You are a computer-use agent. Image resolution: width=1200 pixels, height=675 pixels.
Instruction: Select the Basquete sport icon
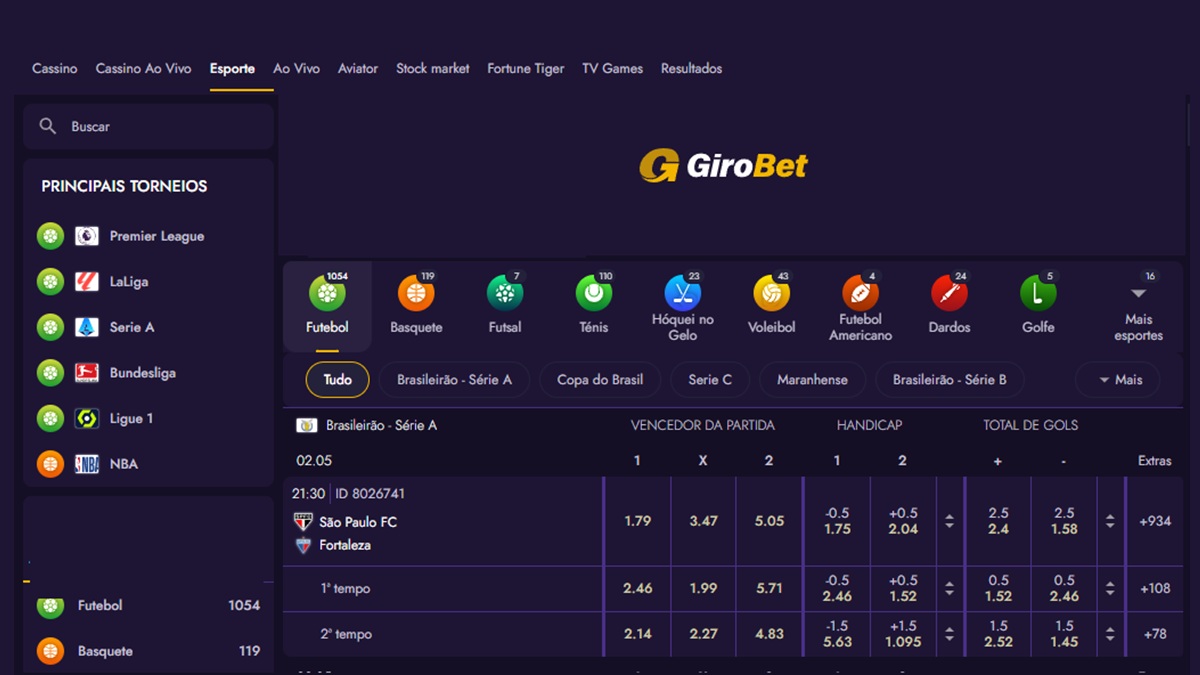point(416,294)
